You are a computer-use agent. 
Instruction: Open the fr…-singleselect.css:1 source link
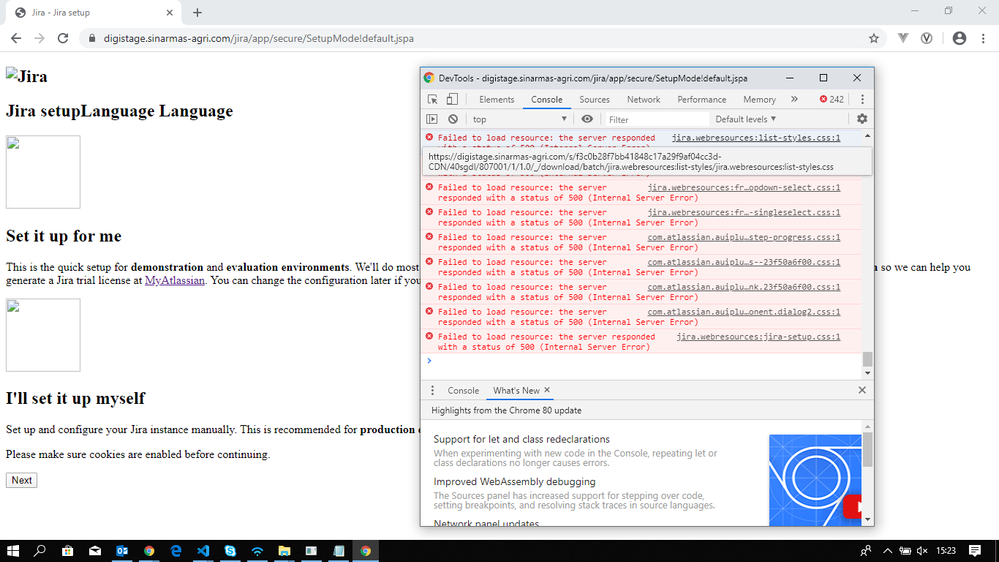coord(744,212)
